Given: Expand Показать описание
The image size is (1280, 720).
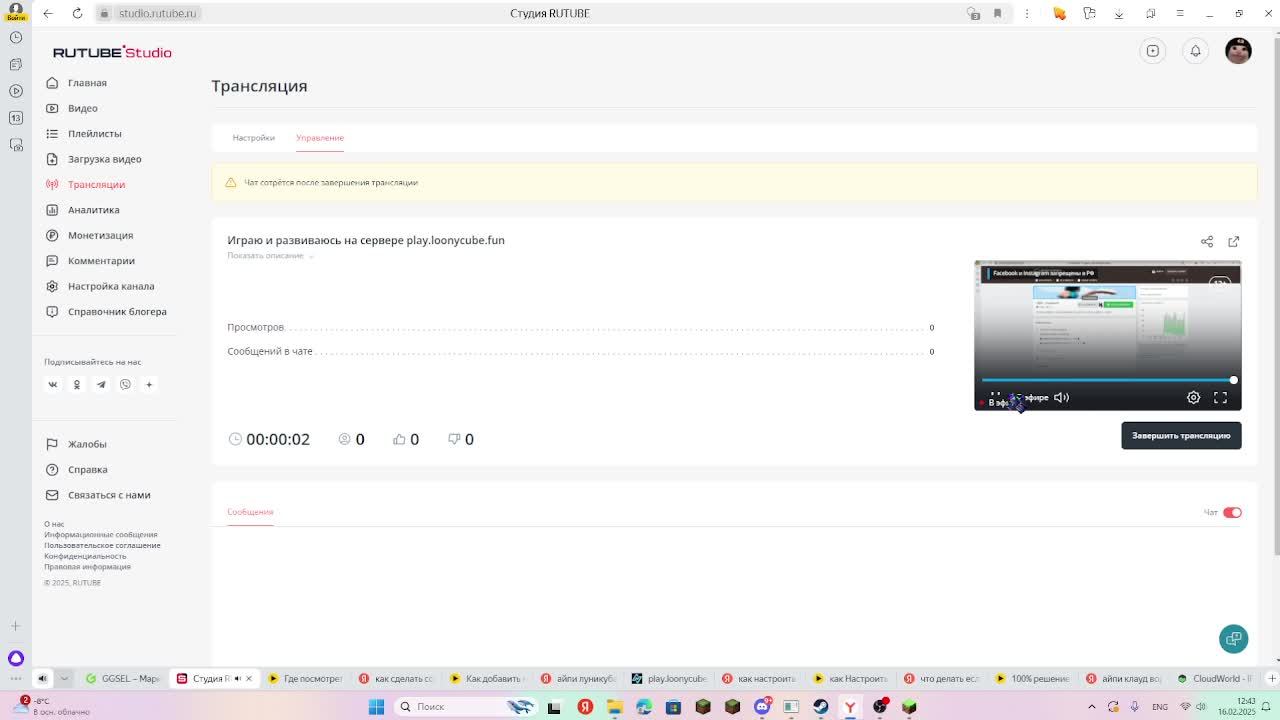Looking at the screenshot, I should click(270, 256).
